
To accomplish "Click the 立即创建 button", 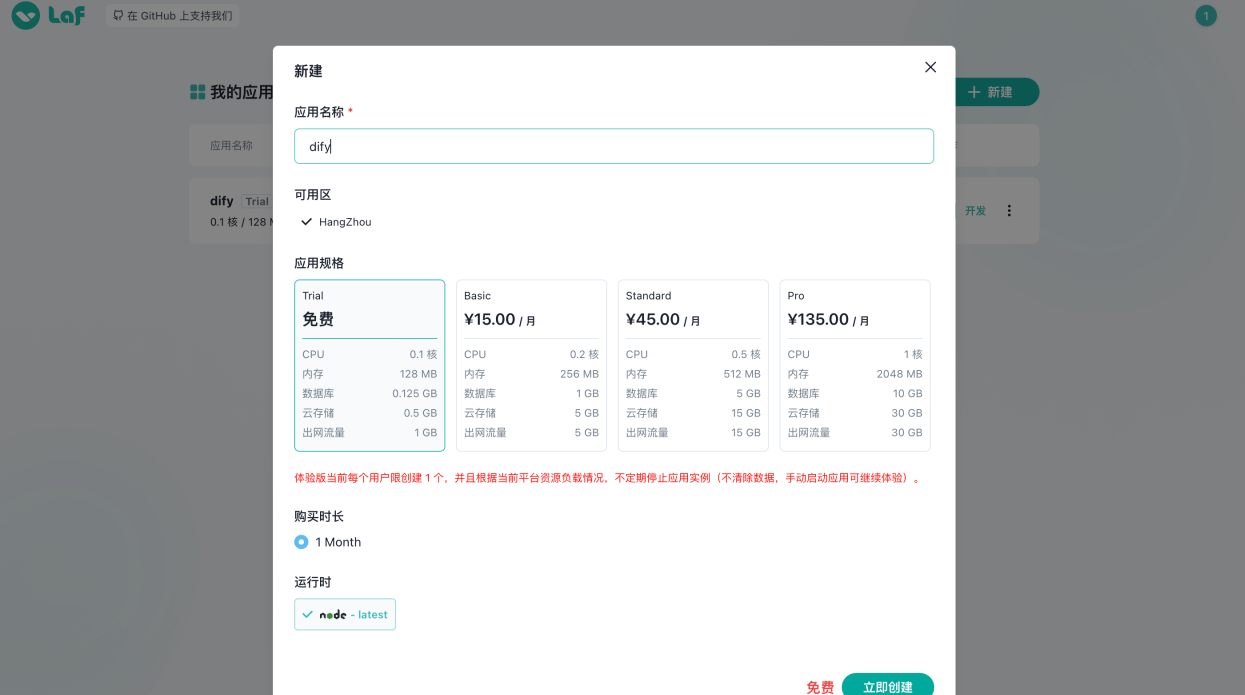I will 888,686.
